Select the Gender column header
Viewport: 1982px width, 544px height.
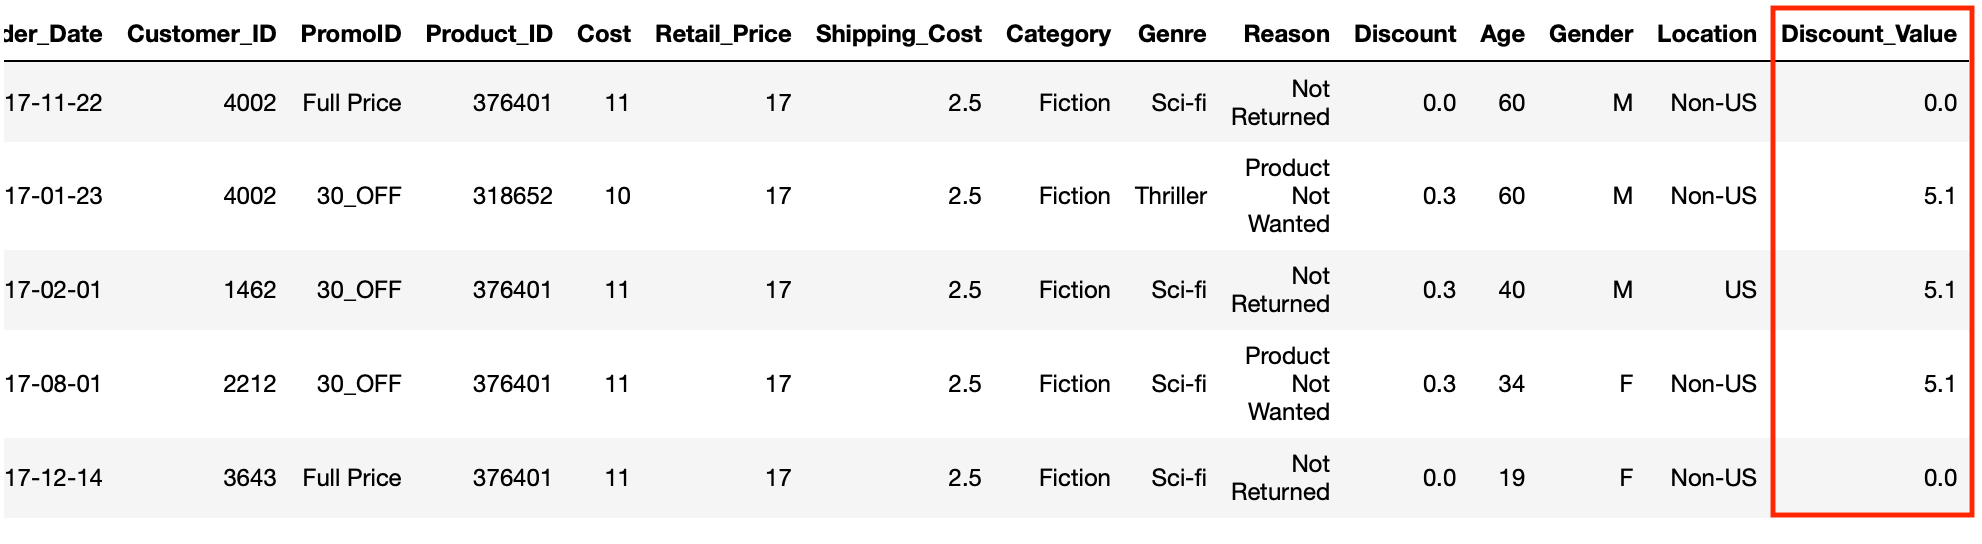(x=1590, y=34)
